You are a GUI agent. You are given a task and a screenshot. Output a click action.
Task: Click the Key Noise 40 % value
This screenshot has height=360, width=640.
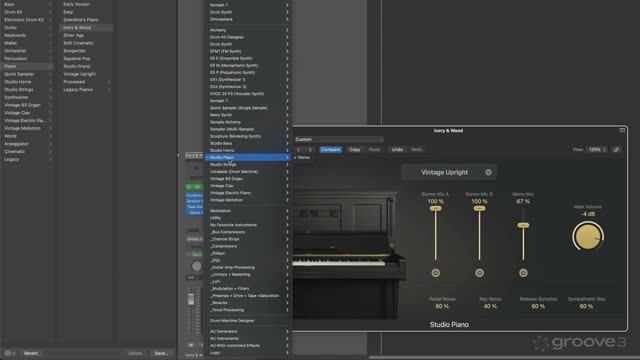[x=490, y=306]
